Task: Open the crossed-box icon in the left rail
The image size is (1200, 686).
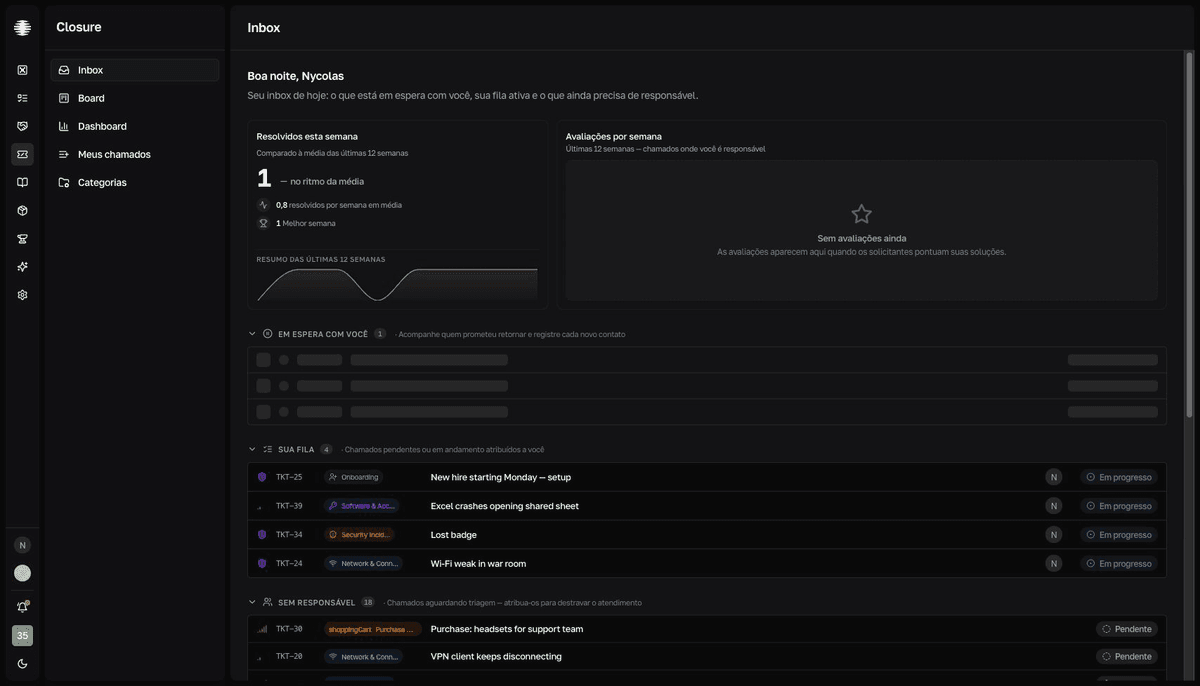Action: click(x=22, y=70)
